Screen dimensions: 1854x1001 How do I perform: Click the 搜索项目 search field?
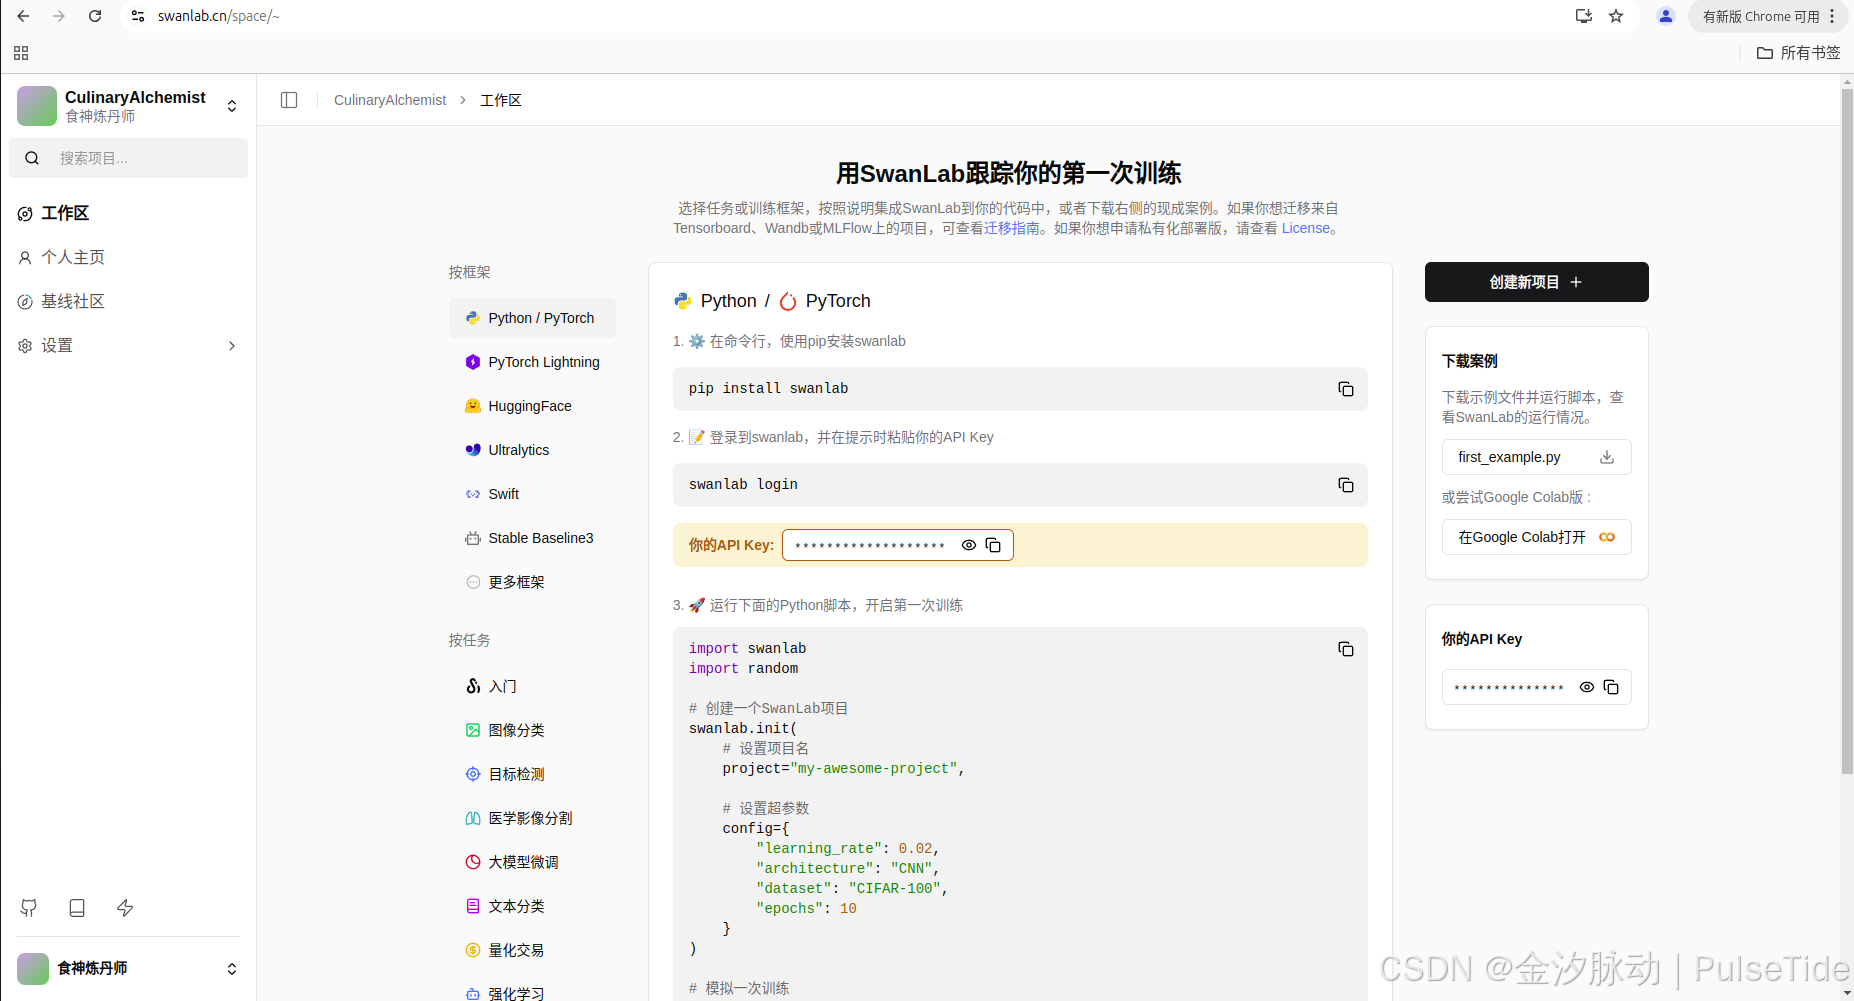(x=128, y=158)
